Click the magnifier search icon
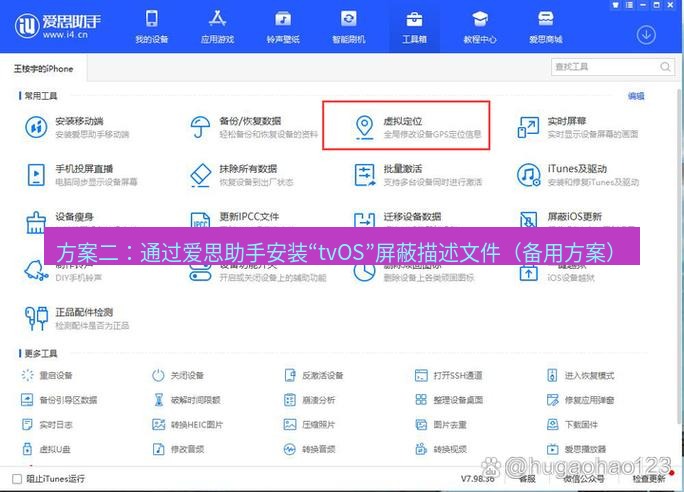Viewport: 684px width, 492px height. [665, 67]
